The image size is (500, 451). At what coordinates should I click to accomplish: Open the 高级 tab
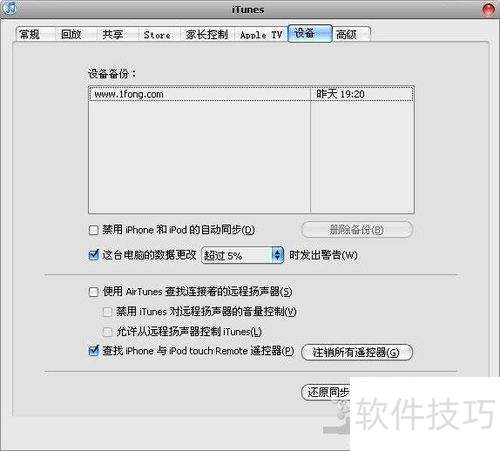tap(351, 34)
